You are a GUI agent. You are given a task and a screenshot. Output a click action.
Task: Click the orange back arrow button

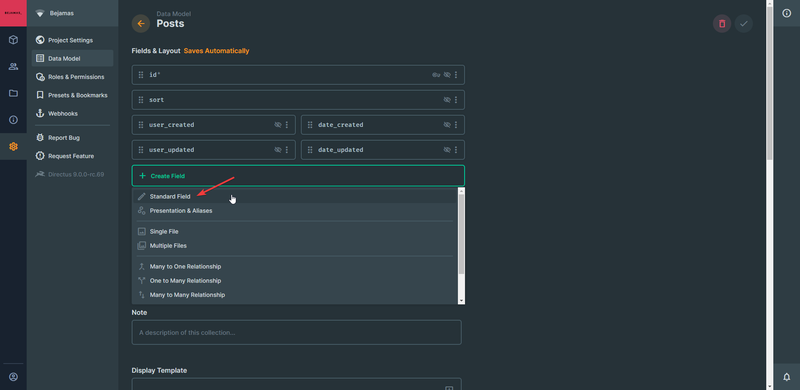point(141,23)
